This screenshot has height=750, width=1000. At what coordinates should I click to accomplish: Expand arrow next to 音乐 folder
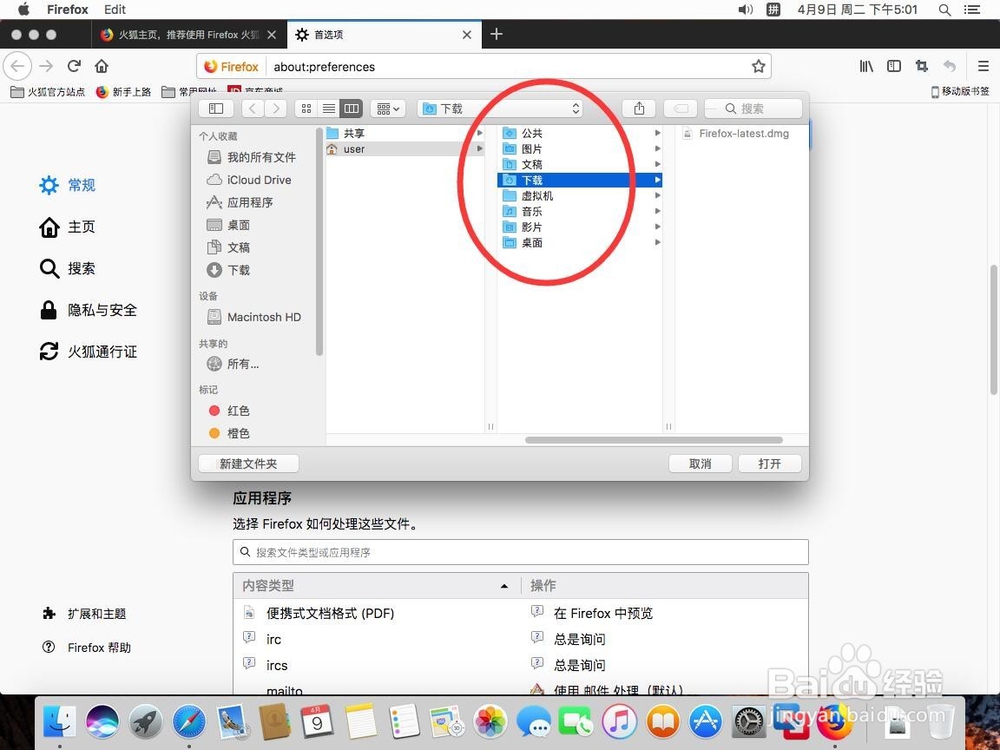658,211
